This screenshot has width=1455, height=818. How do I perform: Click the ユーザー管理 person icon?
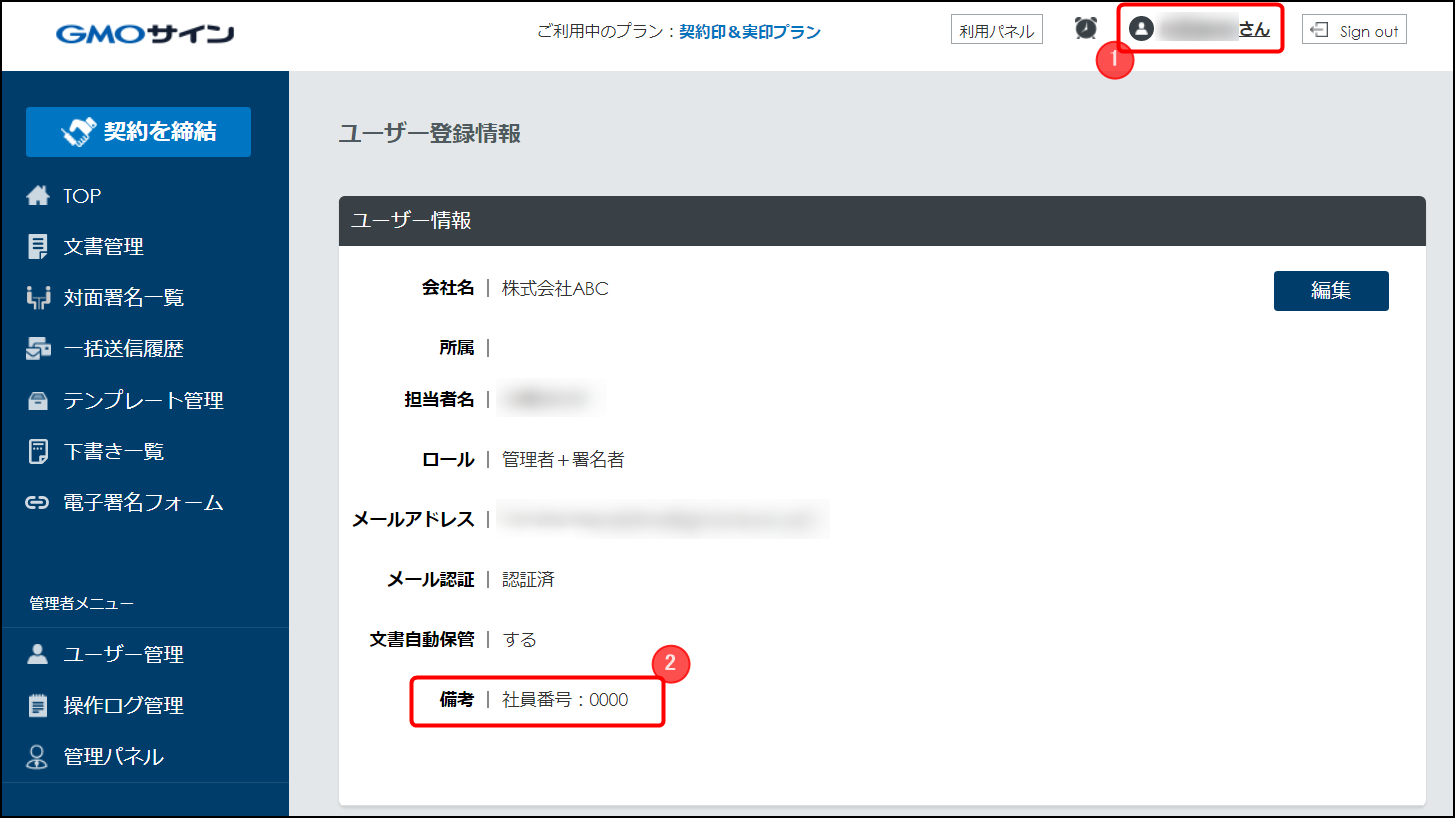click(x=38, y=655)
